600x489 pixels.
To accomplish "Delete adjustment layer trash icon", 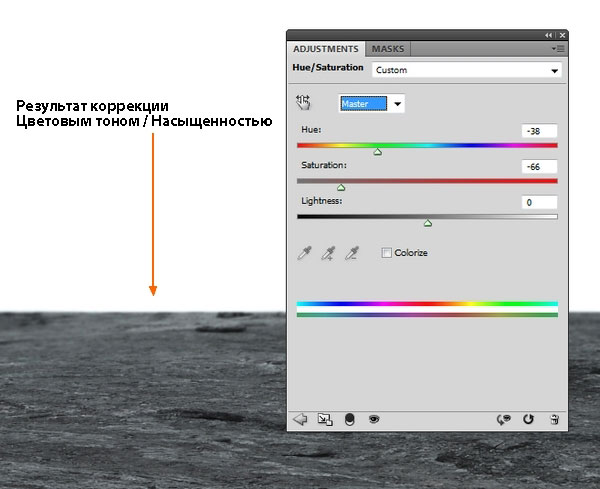I will pos(554,419).
